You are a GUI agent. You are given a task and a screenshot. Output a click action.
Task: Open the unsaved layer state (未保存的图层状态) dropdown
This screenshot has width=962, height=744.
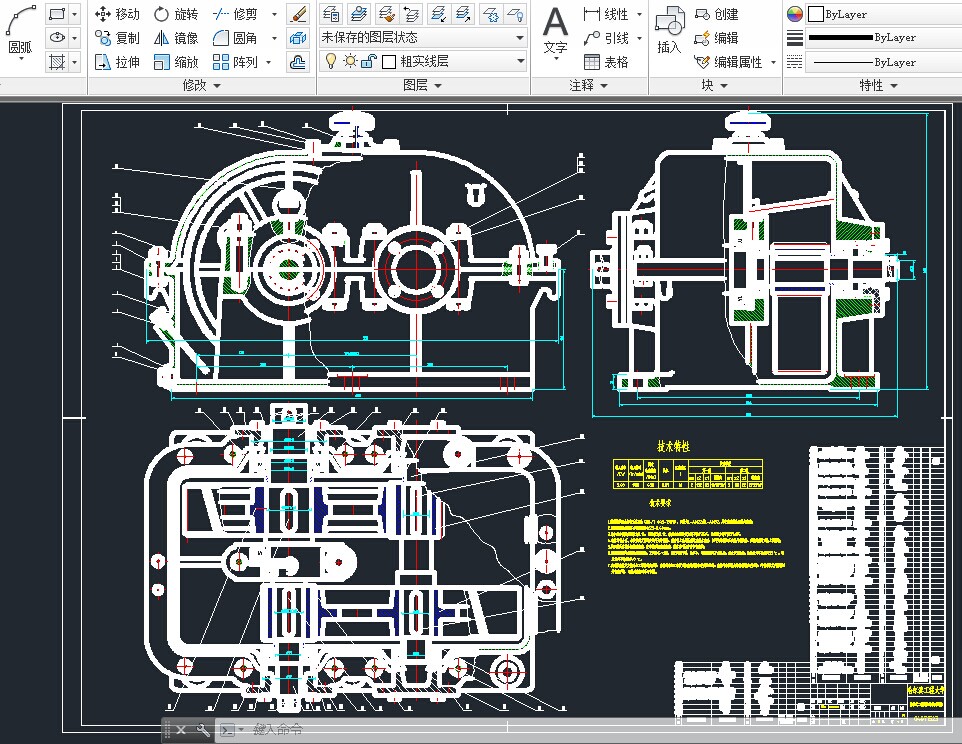[422, 37]
